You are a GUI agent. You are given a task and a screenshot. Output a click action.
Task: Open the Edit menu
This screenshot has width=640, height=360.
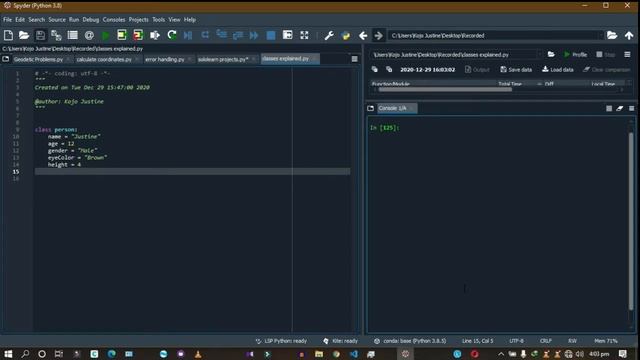(20, 20)
